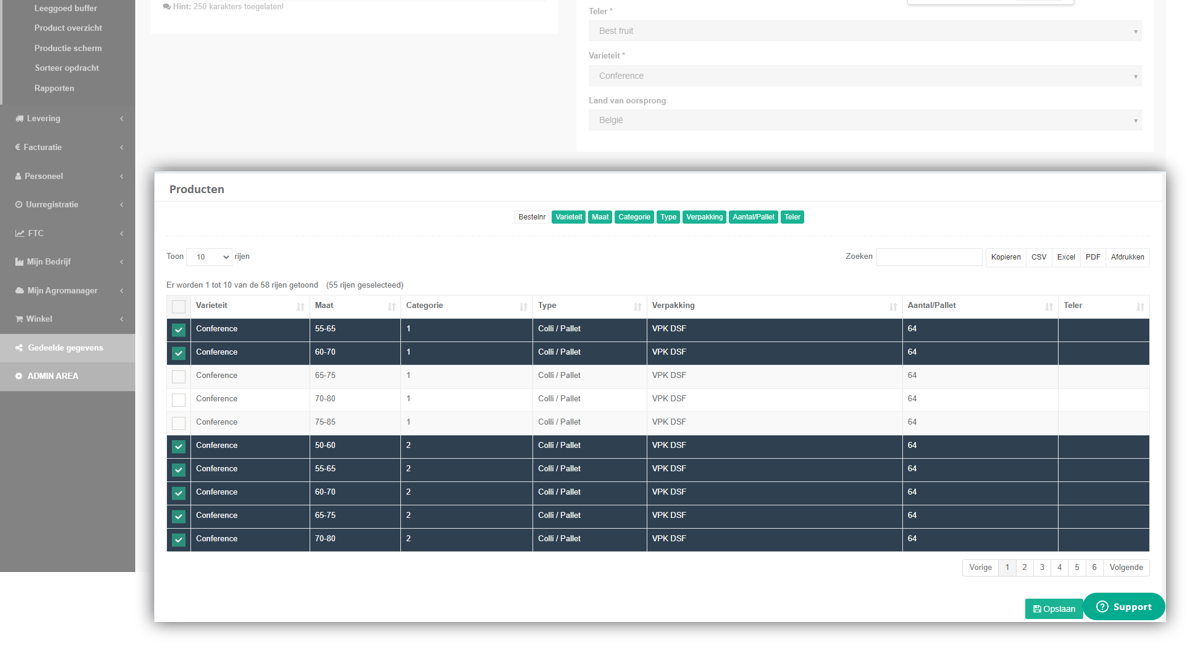Click the Vorige pagination button
Screen dimensions: 1190x650
click(980, 567)
